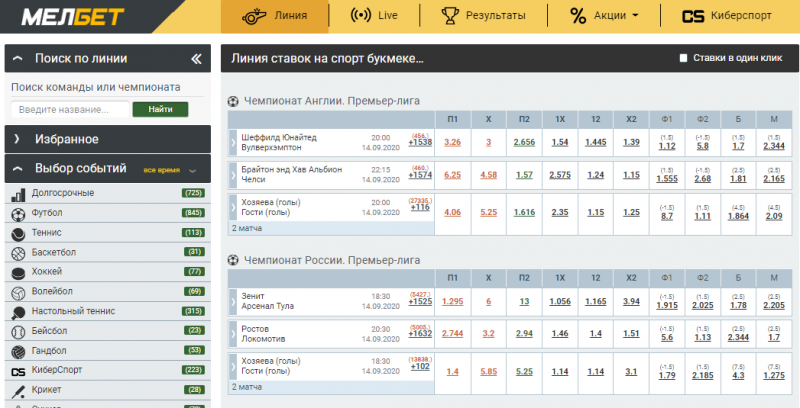The image size is (800, 408).
Task: Open Чемпионат России. Премьер-лига link
Action: (x=332, y=260)
